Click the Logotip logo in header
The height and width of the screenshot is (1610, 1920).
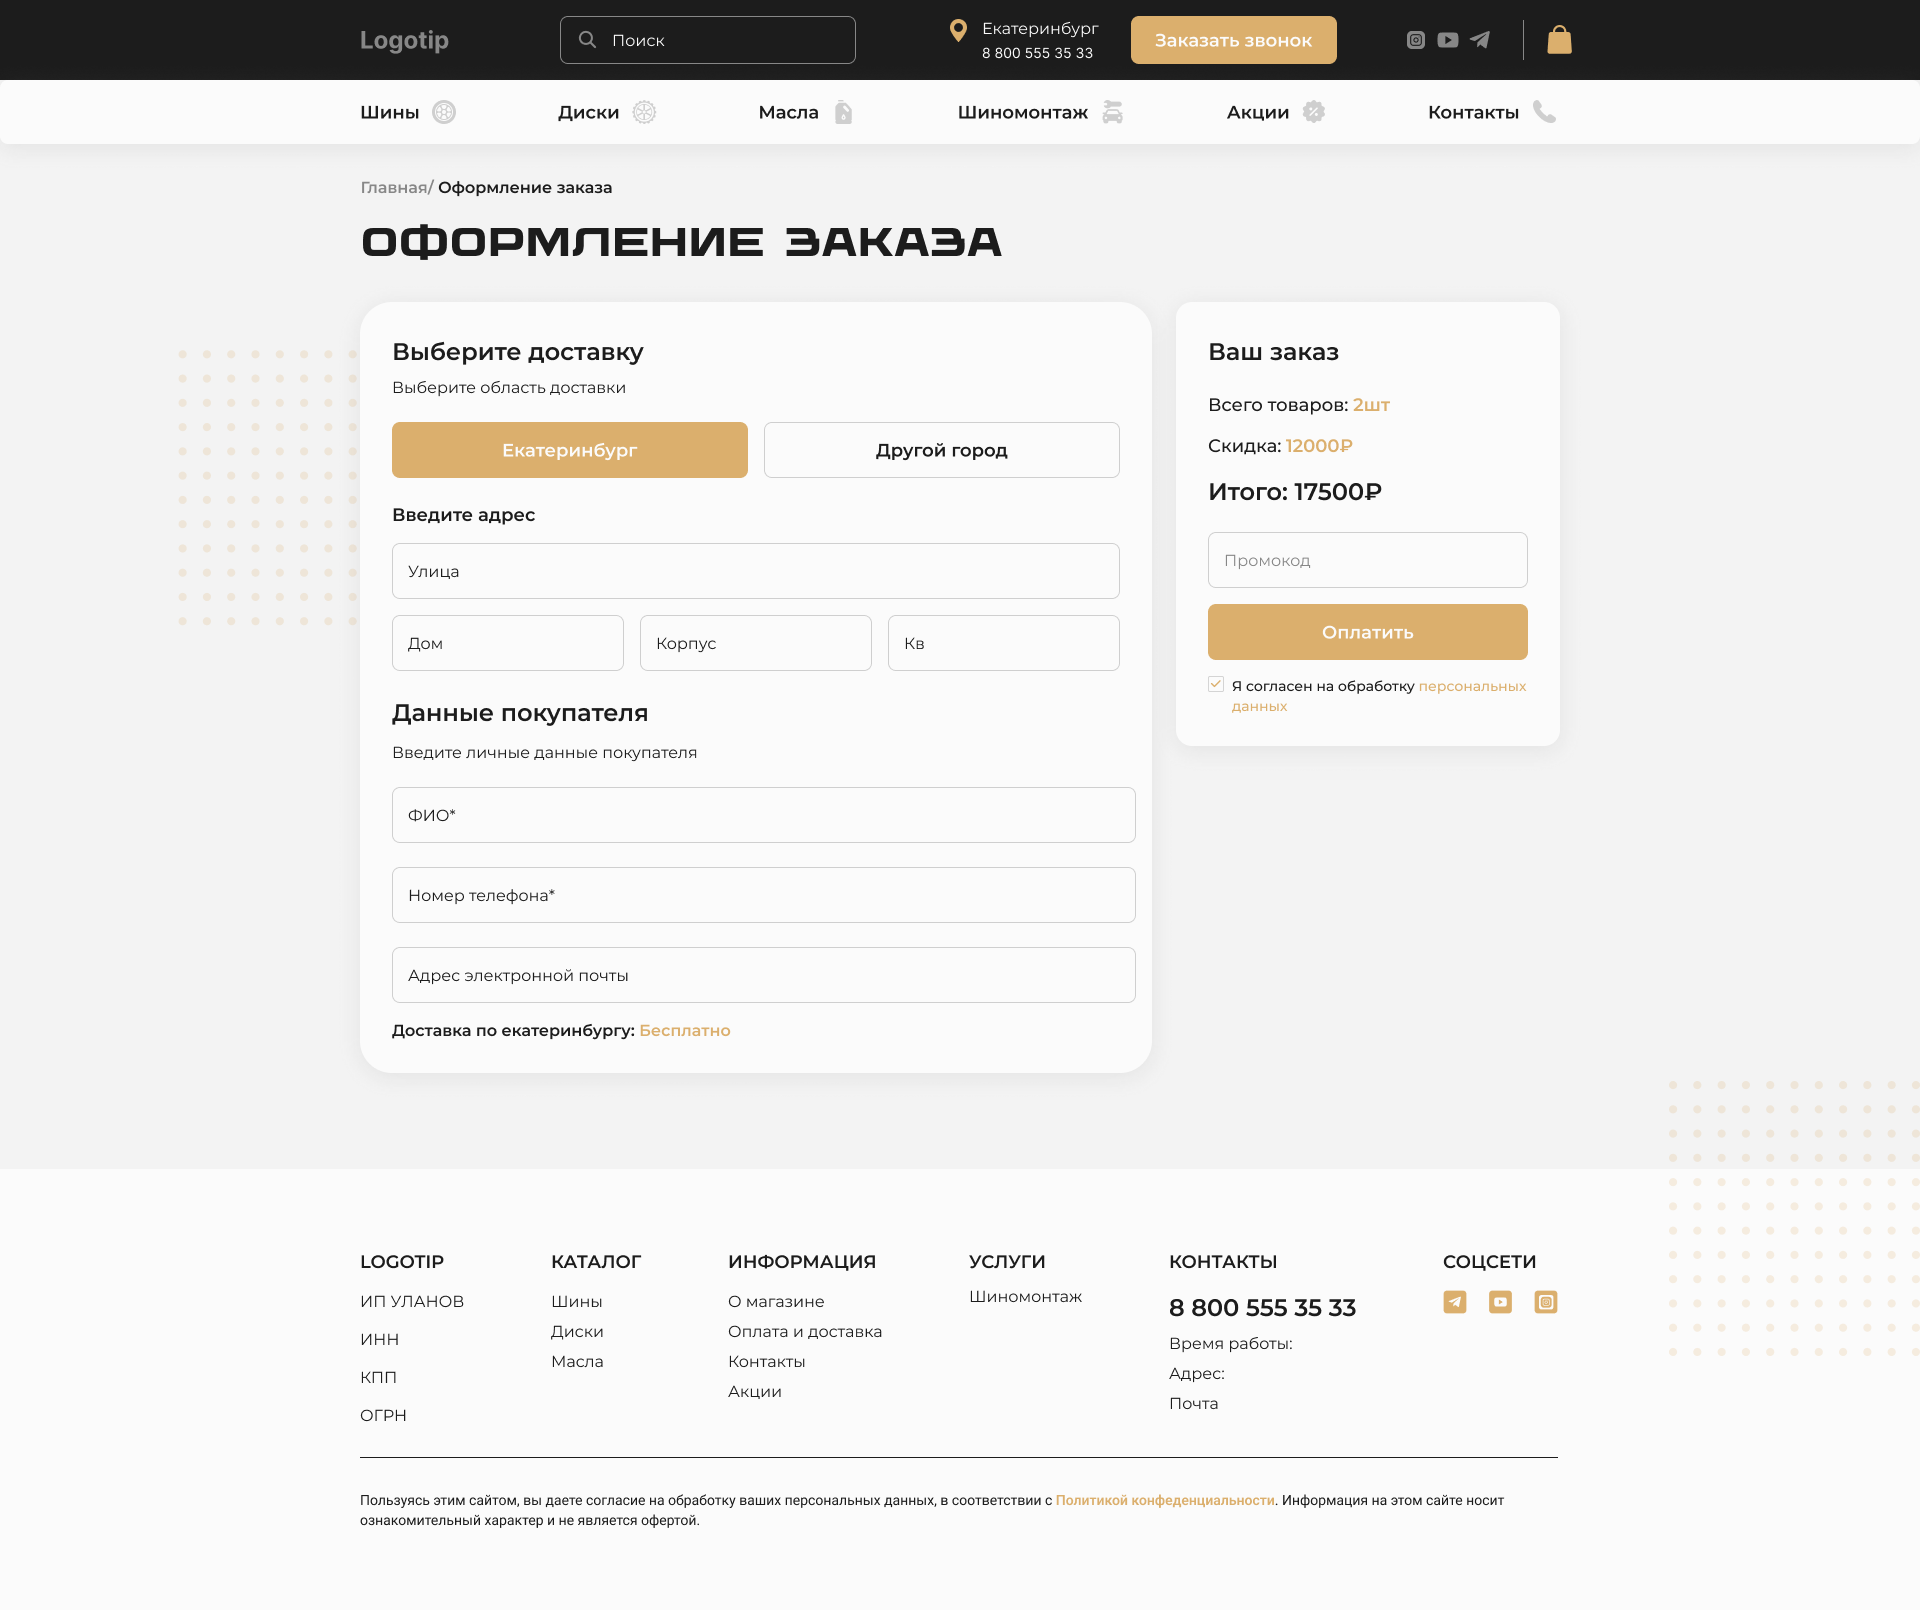click(x=404, y=40)
